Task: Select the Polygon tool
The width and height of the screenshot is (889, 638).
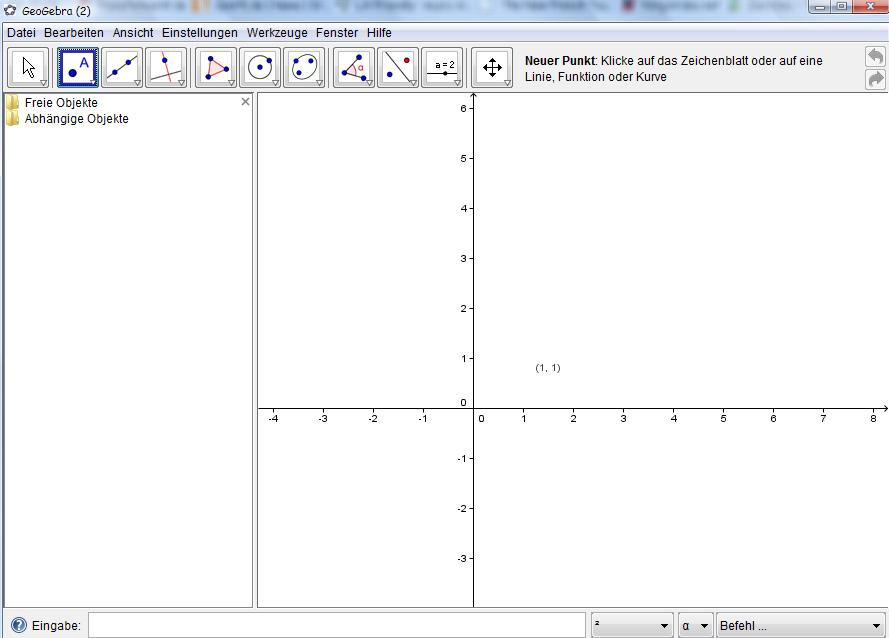Action: 216,68
